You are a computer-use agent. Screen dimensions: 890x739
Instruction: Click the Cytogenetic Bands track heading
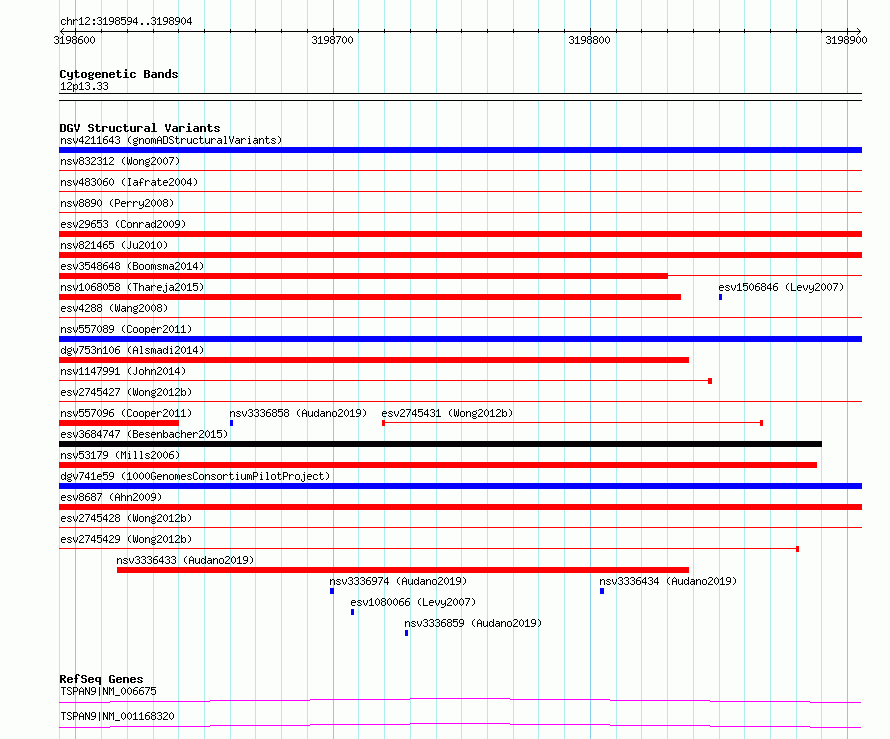(x=119, y=74)
